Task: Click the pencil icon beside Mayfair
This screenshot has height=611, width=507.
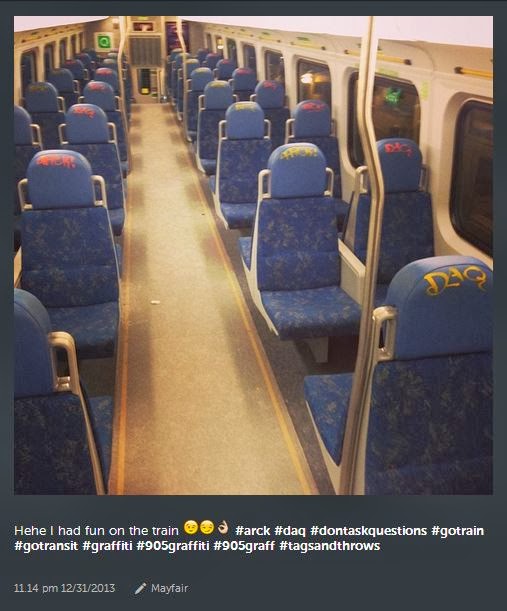Action: (x=140, y=588)
